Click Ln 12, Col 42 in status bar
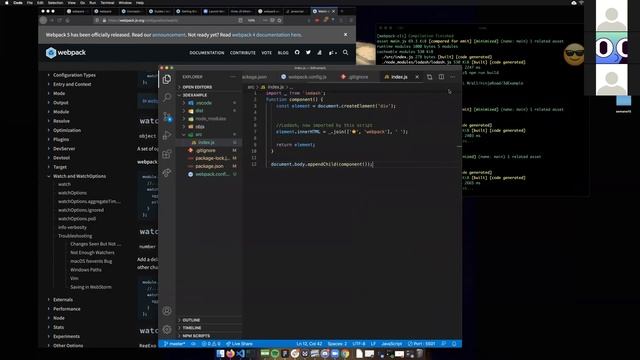Image resolution: width=640 pixels, height=360 pixels. click(309, 344)
